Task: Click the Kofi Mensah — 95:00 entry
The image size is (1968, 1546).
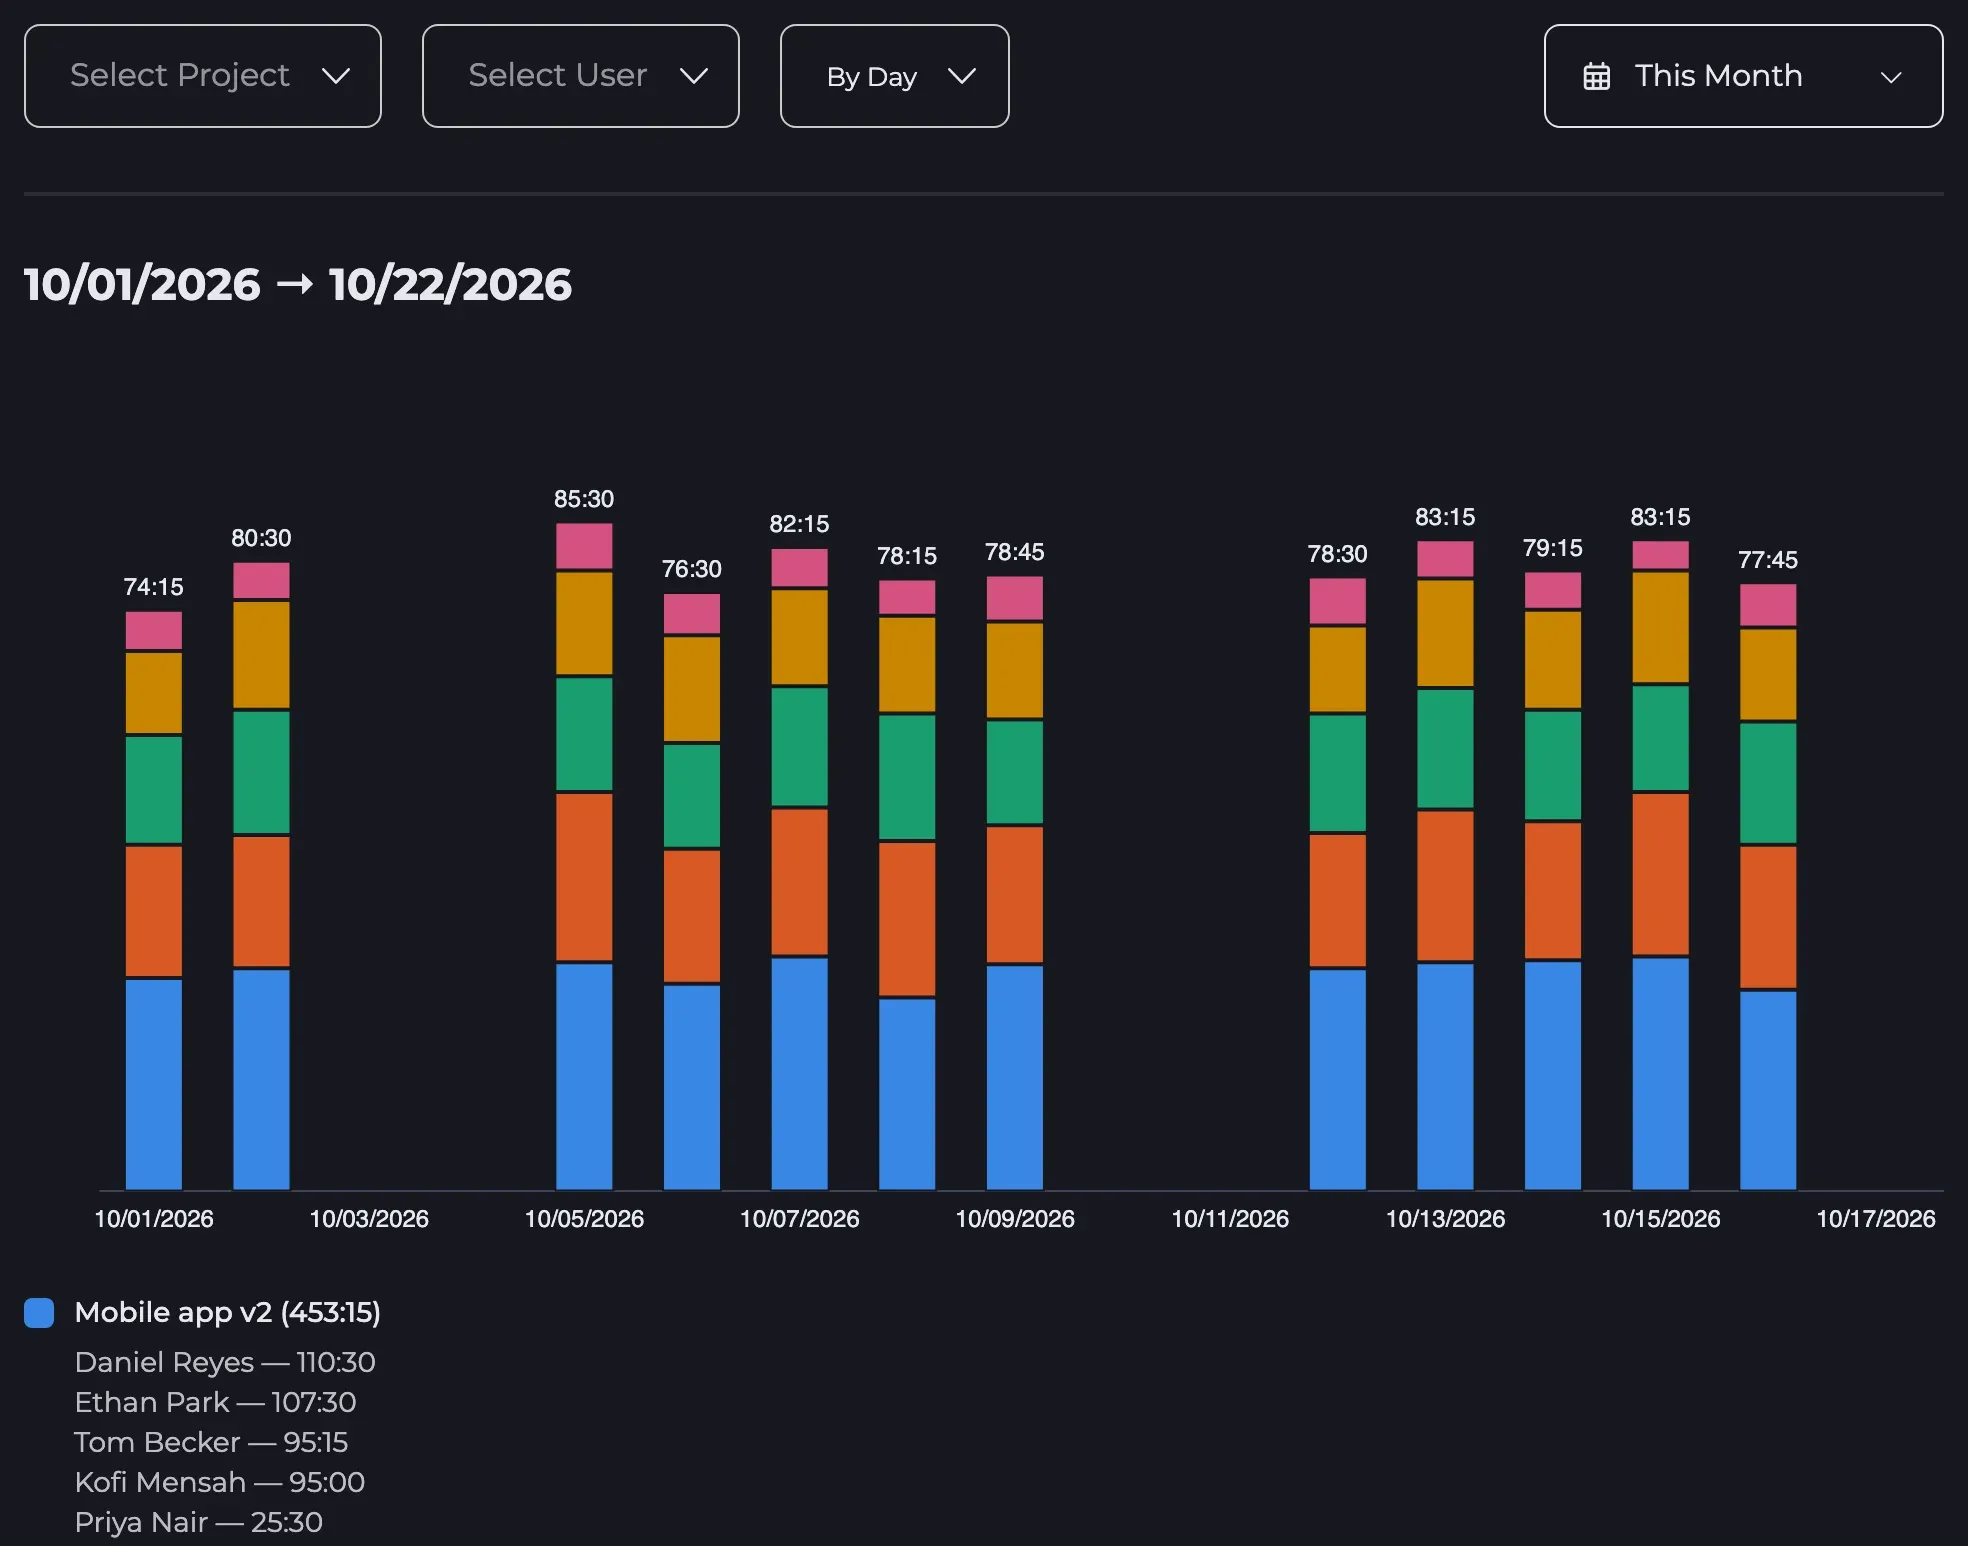Action: 220,1482
